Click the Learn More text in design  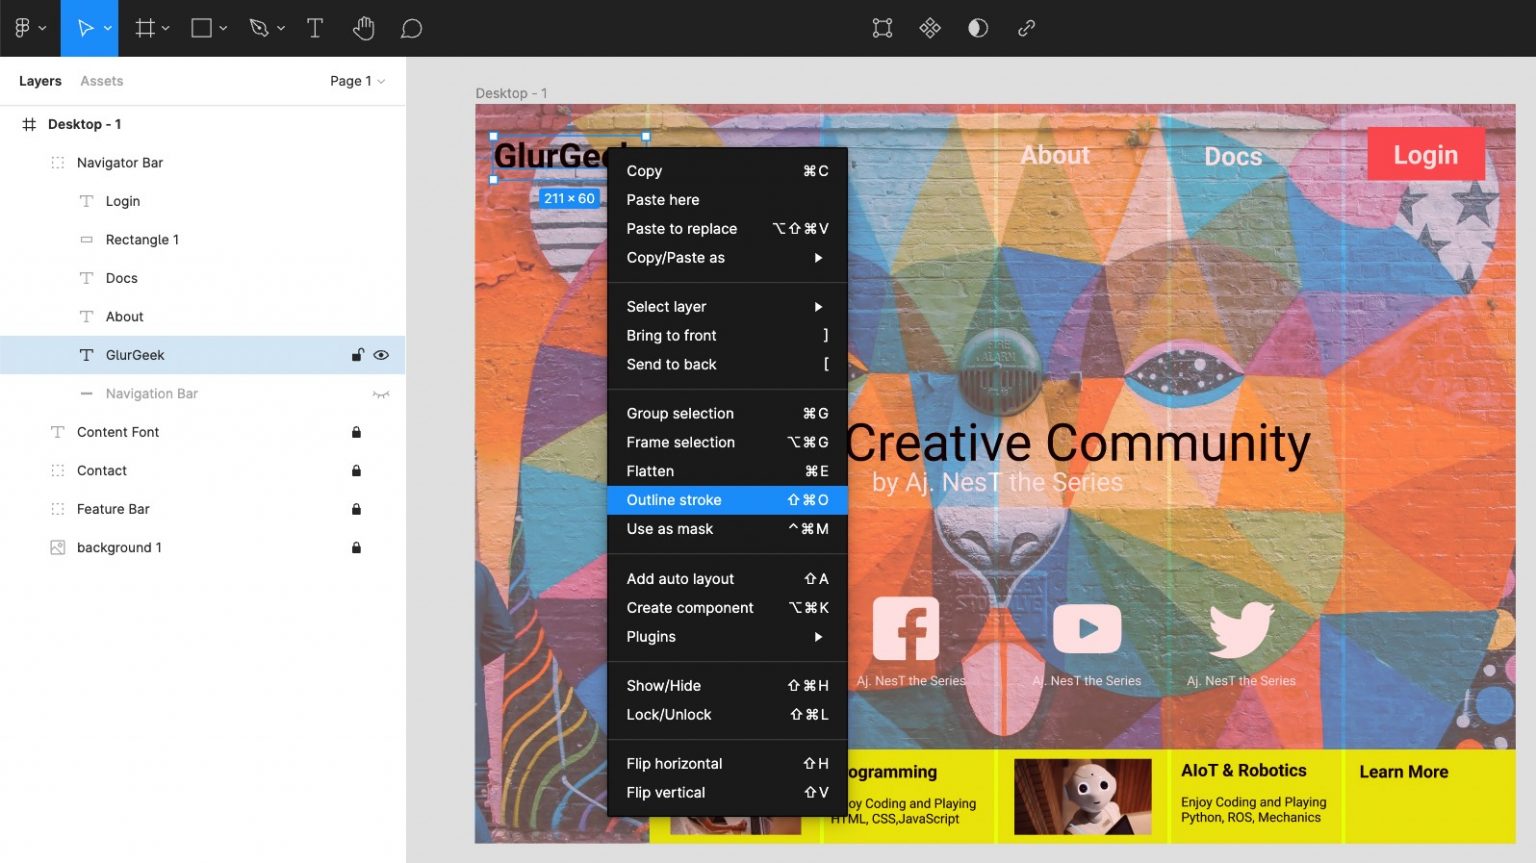point(1403,772)
